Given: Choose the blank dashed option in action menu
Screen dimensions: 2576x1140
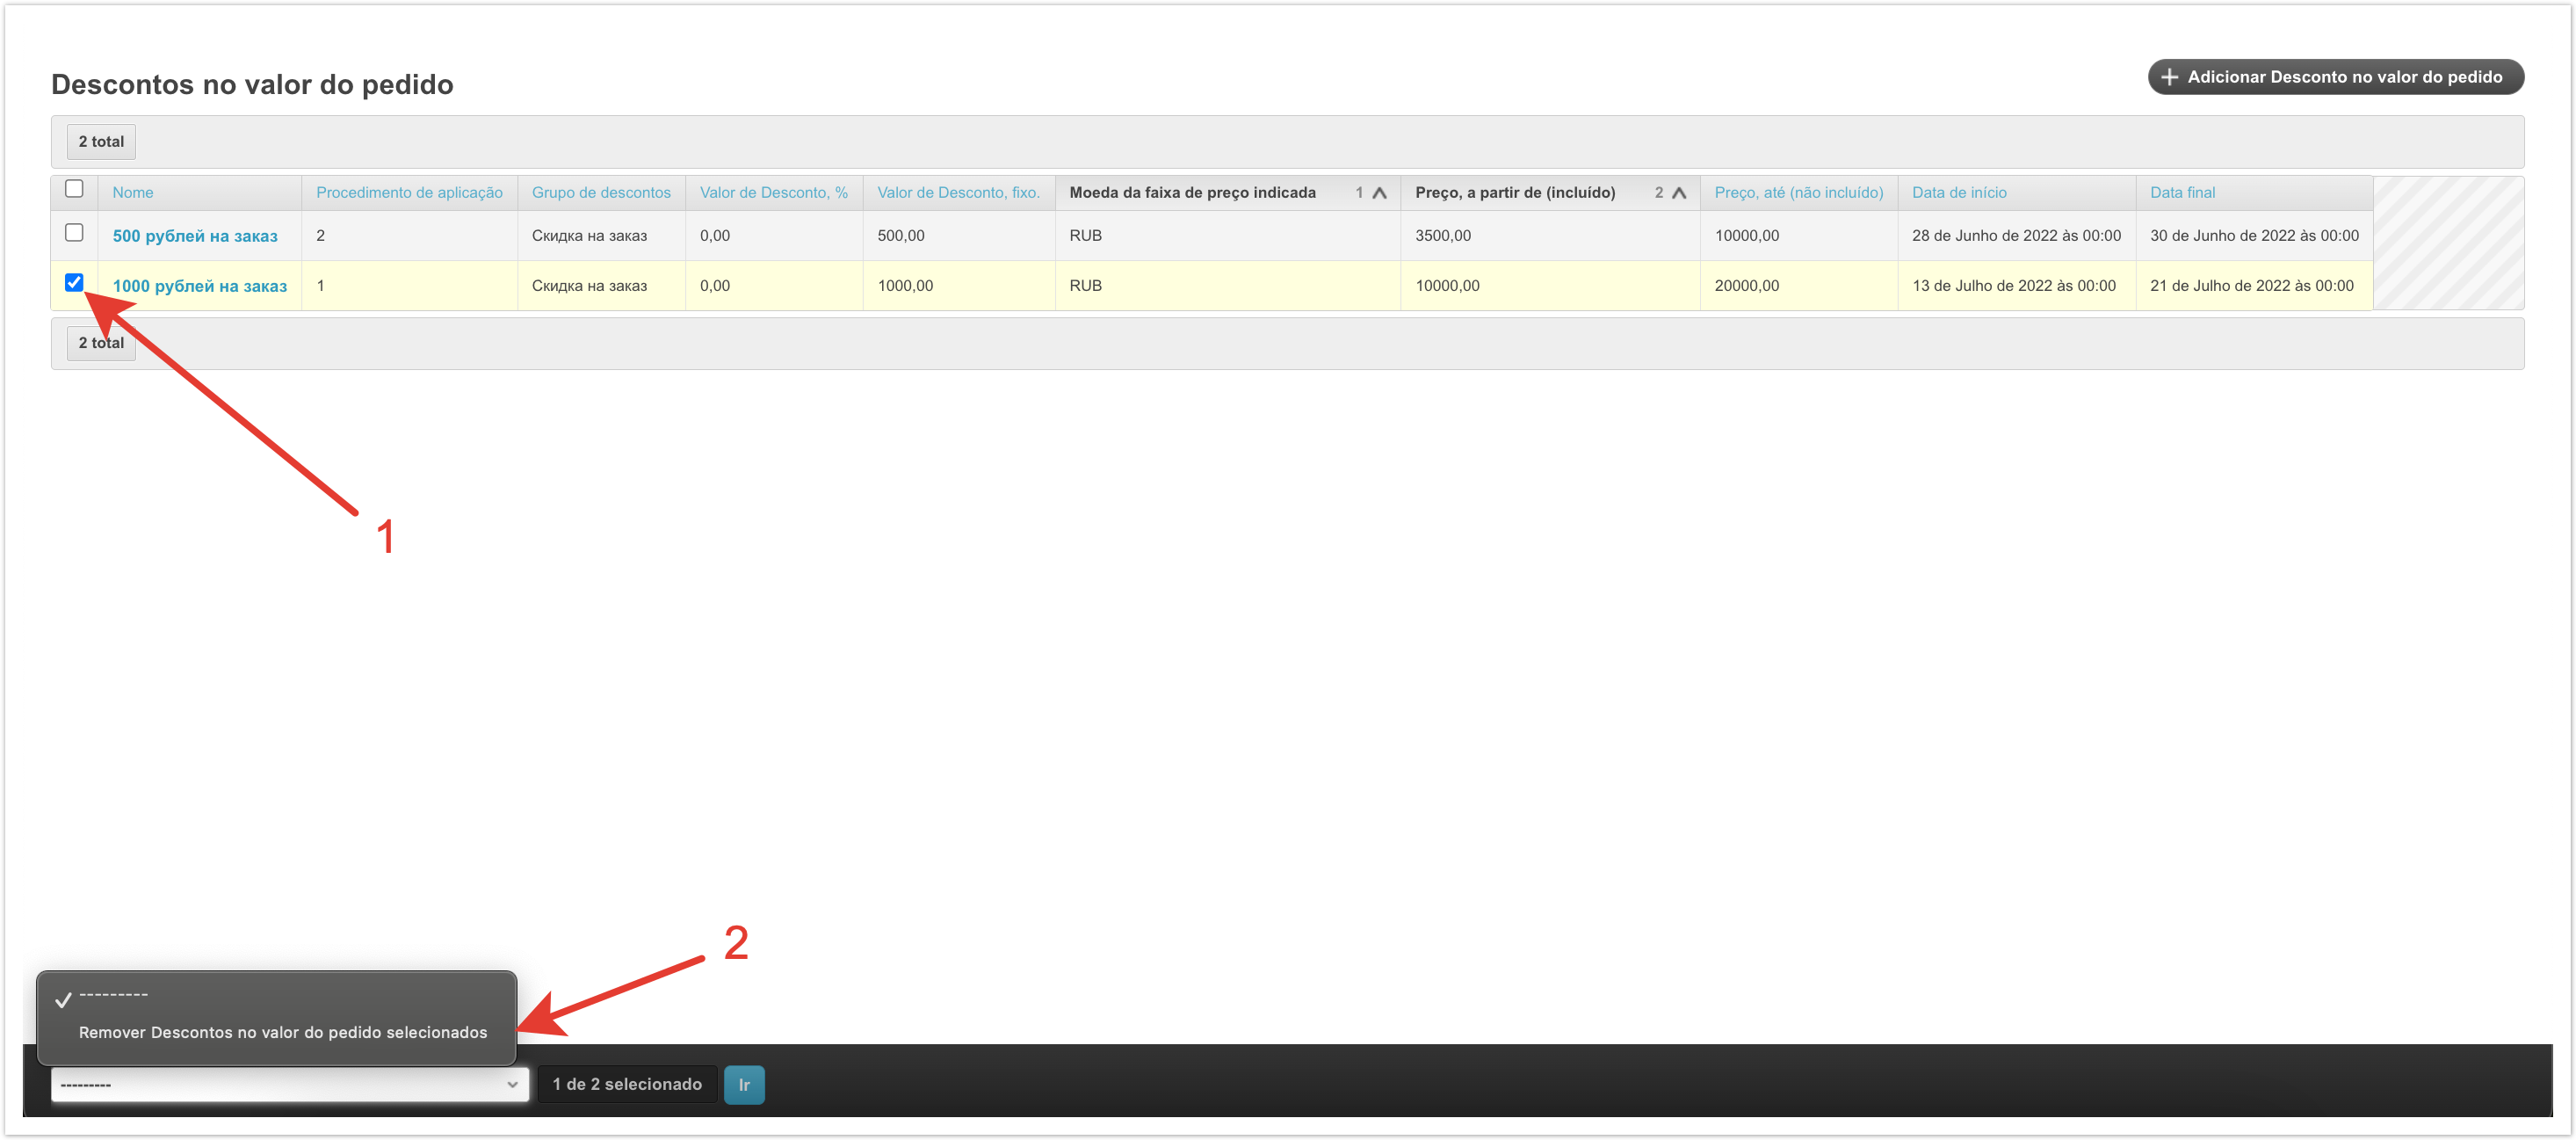Looking at the screenshot, I should pyautogui.click(x=113, y=995).
